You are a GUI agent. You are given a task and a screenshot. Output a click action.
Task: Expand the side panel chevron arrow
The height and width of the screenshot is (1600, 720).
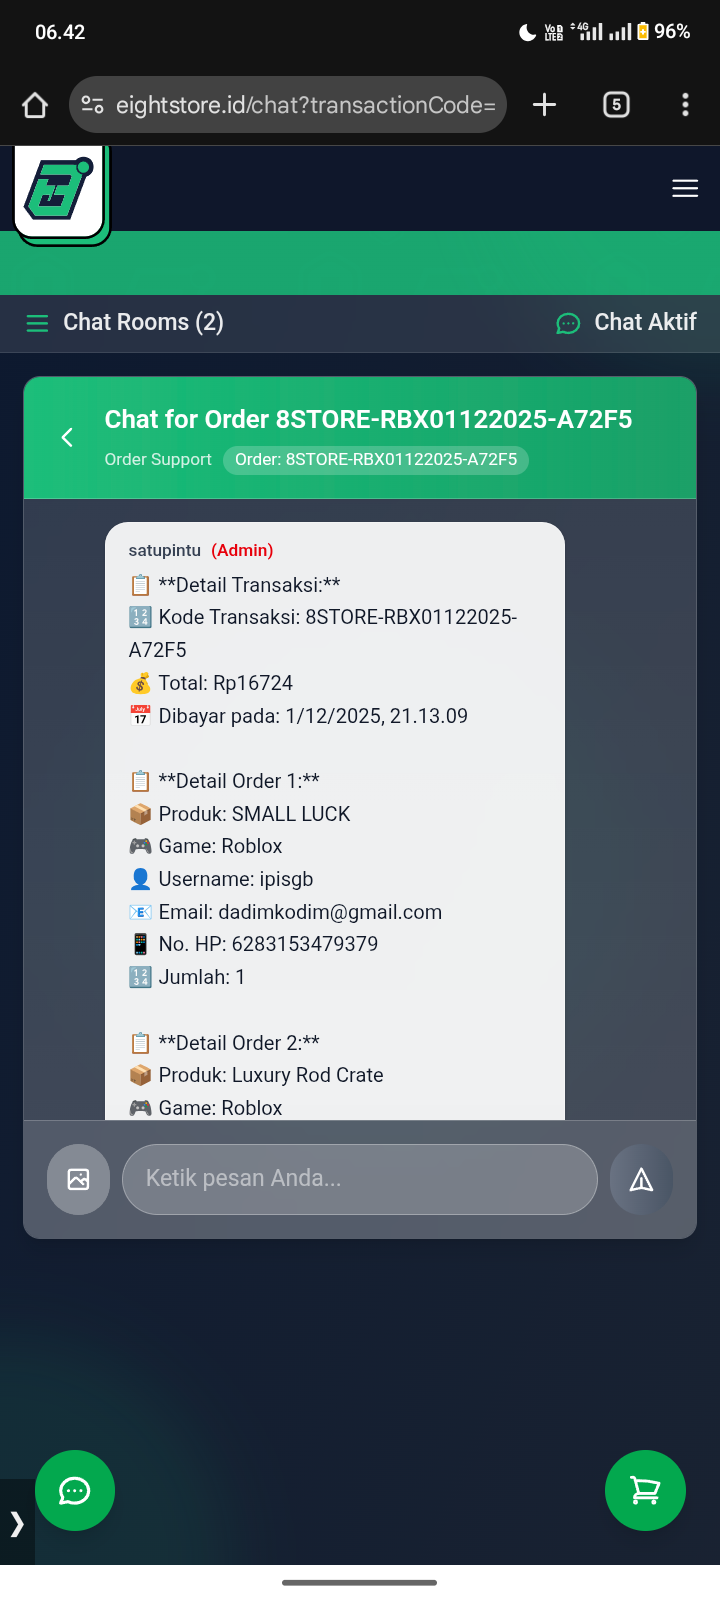click(17, 1522)
